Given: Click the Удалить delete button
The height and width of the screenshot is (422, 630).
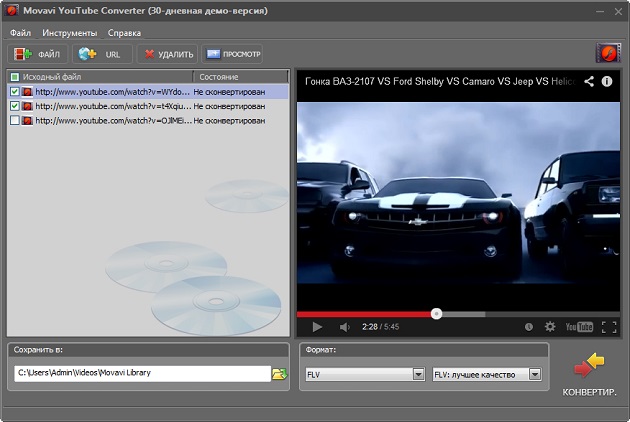Looking at the screenshot, I should coord(167,54).
